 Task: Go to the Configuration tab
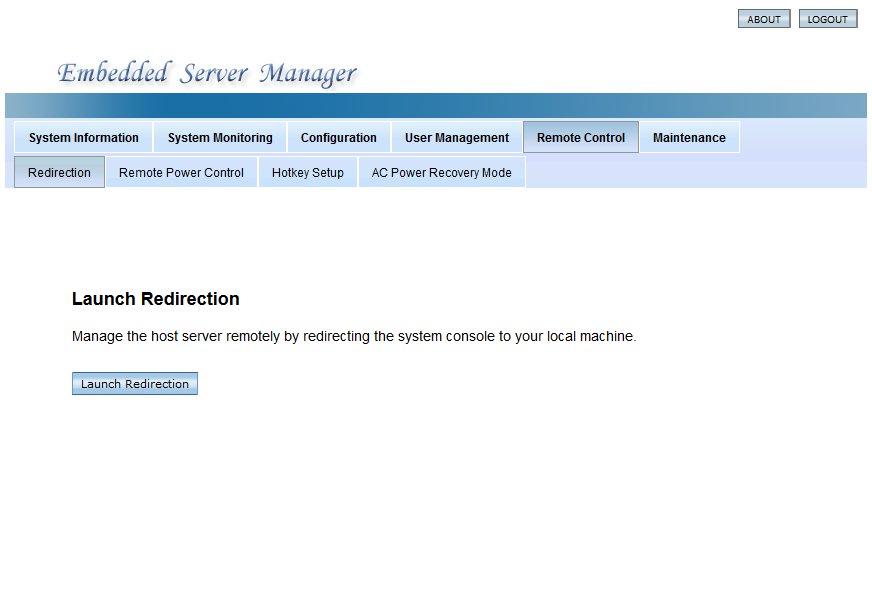coord(338,138)
